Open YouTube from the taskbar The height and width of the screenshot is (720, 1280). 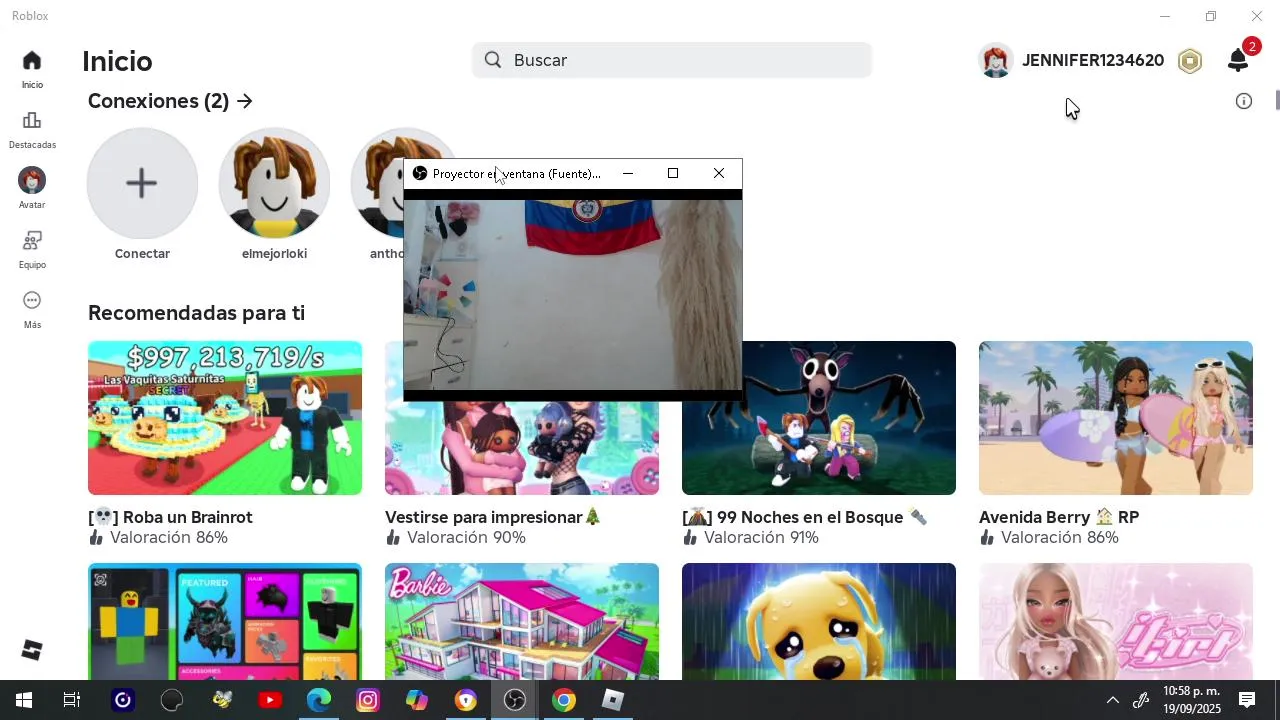270,700
